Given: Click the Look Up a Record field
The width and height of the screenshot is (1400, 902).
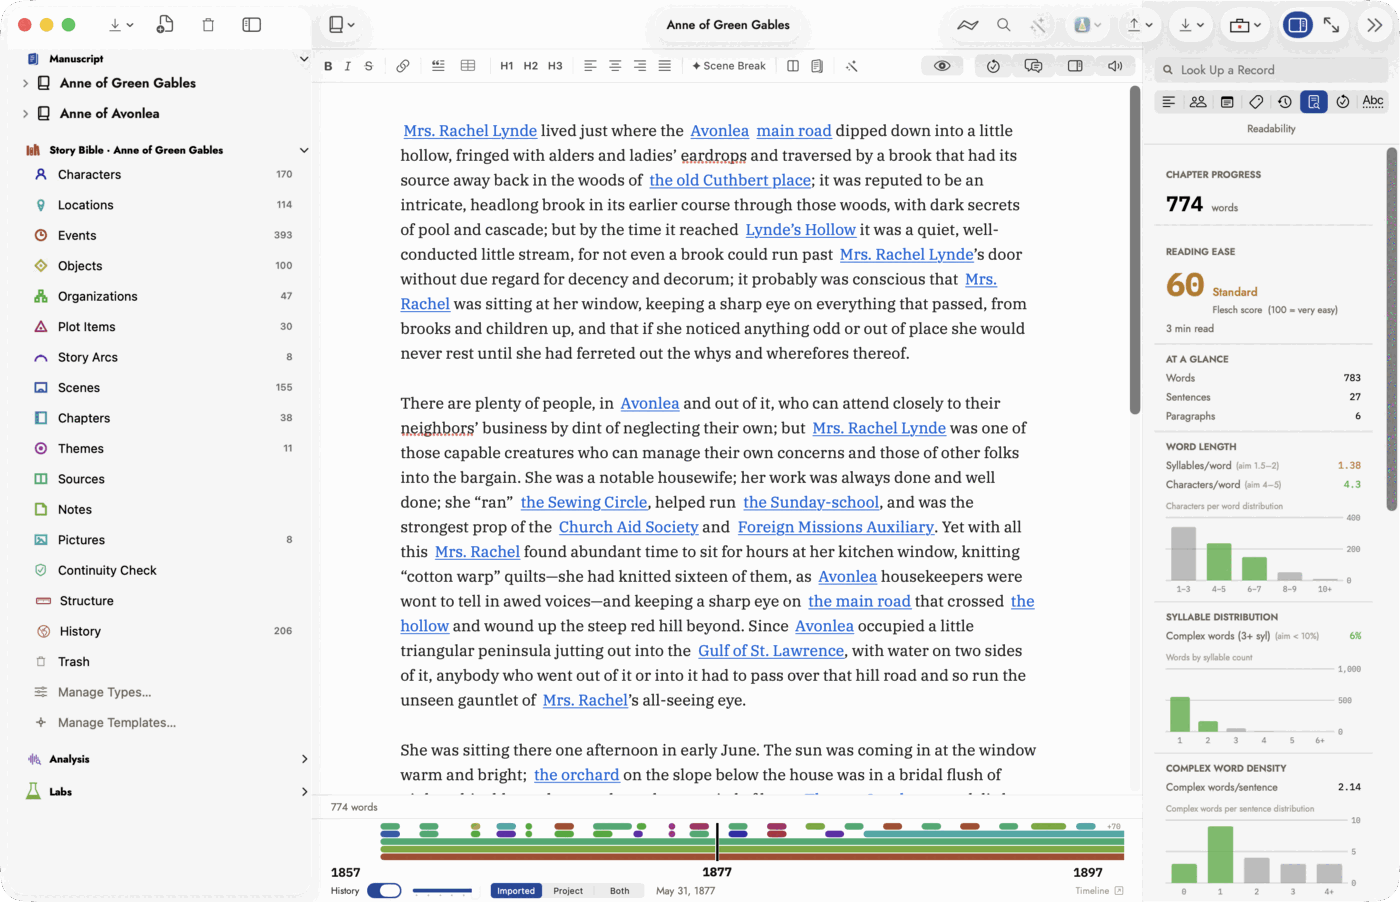Looking at the screenshot, I should click(1270, 70).
